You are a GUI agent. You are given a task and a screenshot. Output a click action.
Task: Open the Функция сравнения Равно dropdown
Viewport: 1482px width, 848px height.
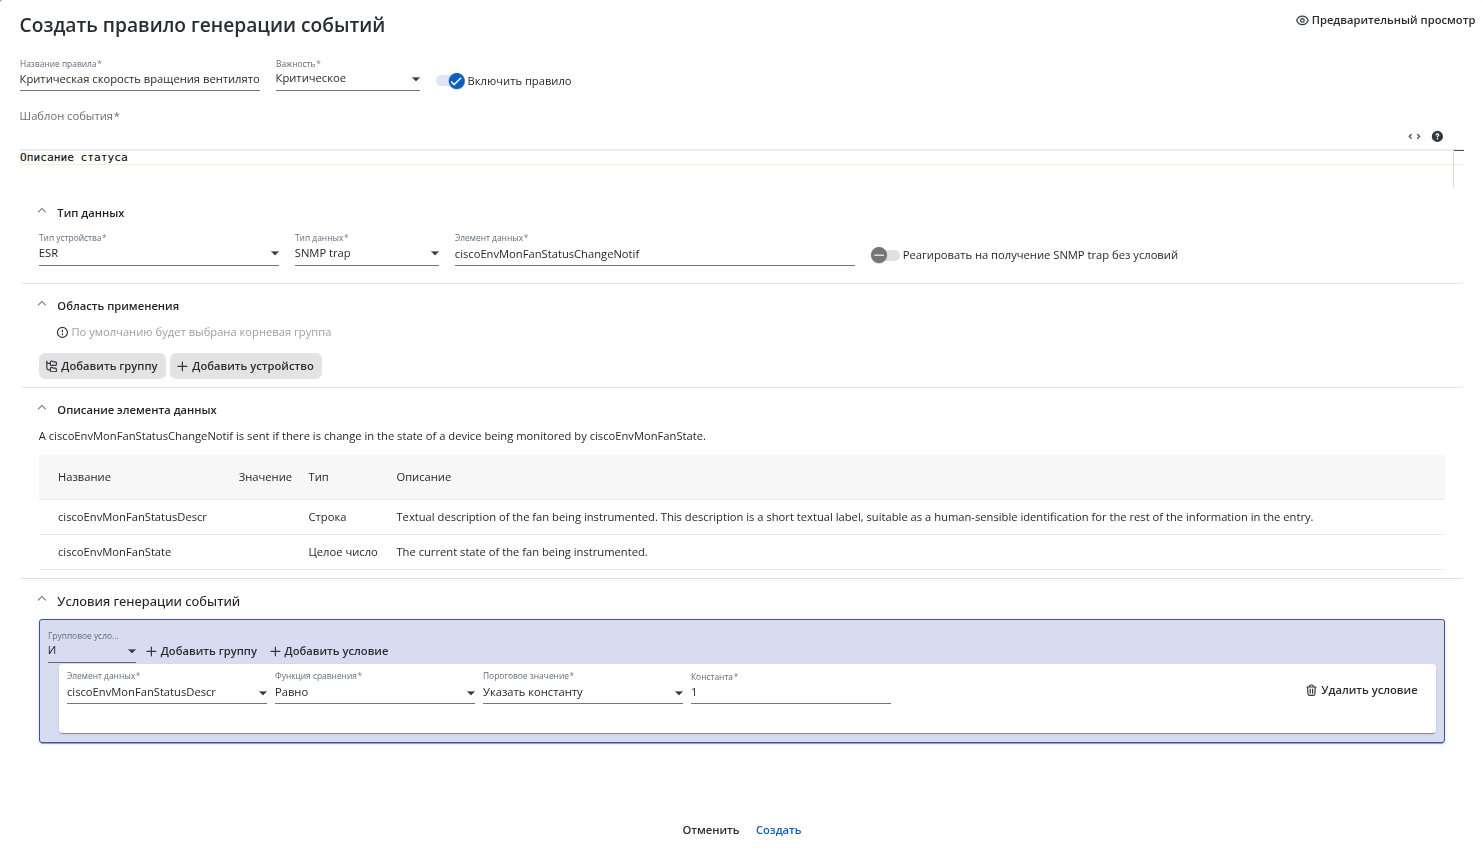[375, 692]
